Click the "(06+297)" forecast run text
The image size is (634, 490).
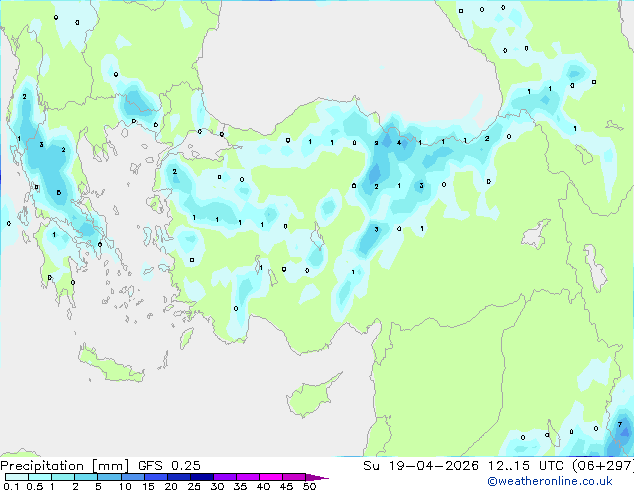click(x=603, y=466)
